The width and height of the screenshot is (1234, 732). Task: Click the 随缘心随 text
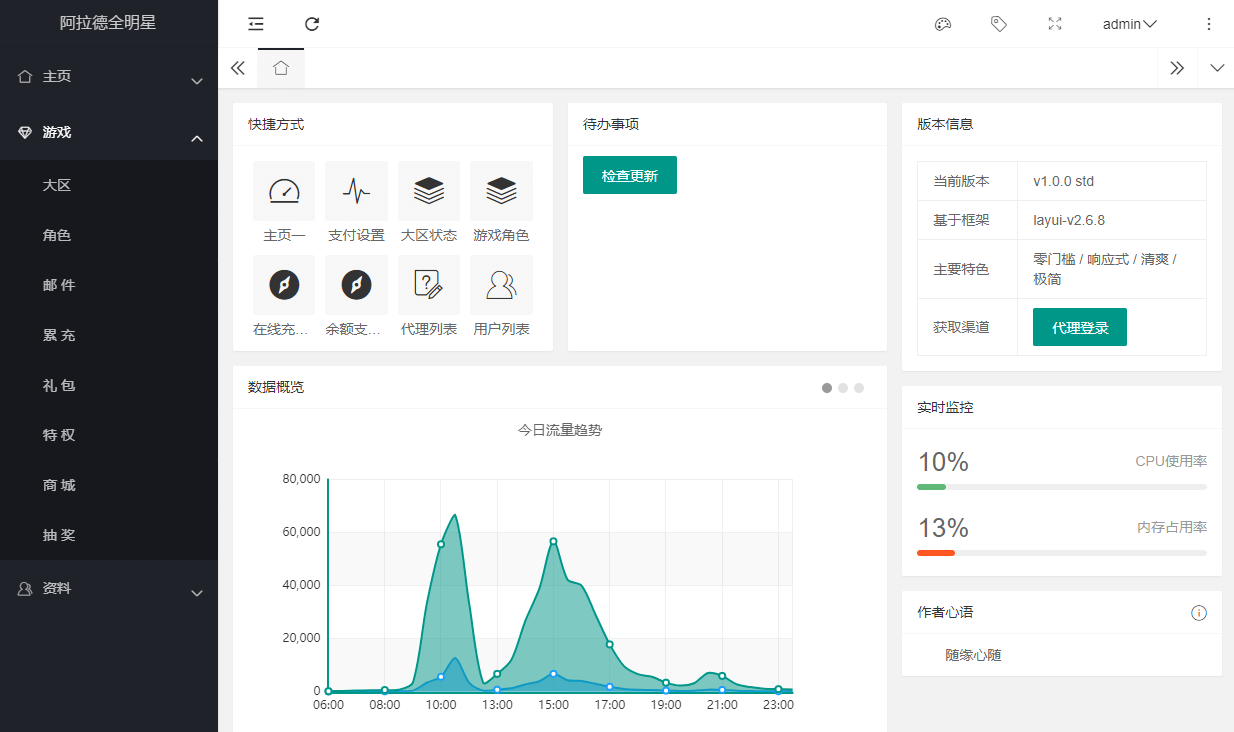973,656
